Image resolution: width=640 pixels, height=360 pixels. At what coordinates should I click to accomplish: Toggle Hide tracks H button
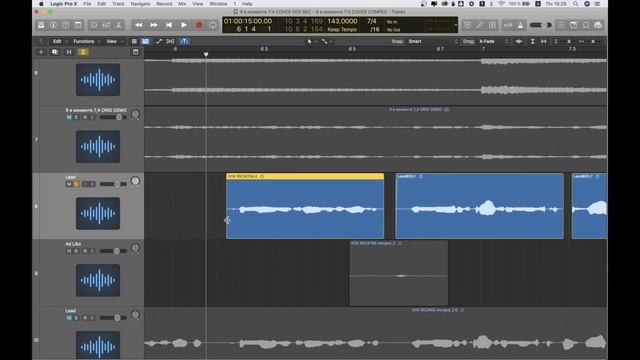pyautogui.click(x=69, y=52)
